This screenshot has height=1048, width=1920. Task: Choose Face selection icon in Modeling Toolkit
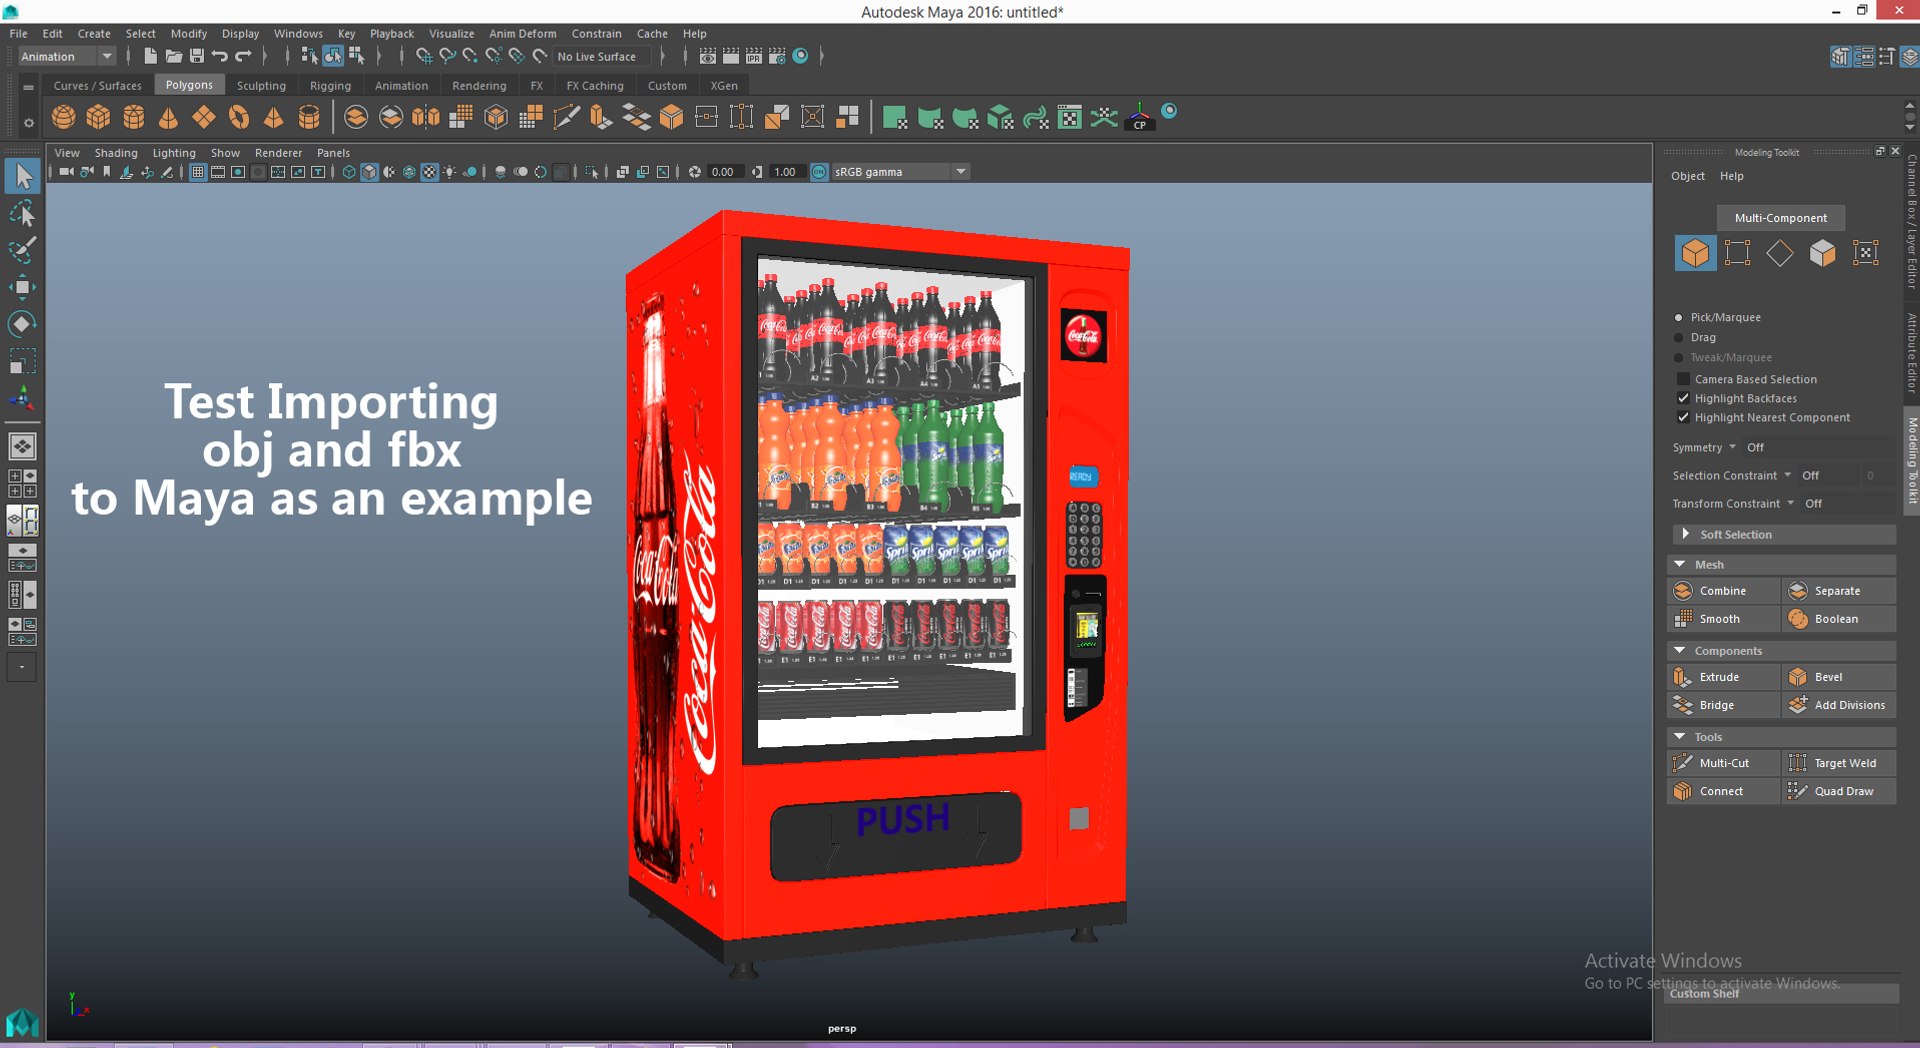click(x=1823, y=253)
